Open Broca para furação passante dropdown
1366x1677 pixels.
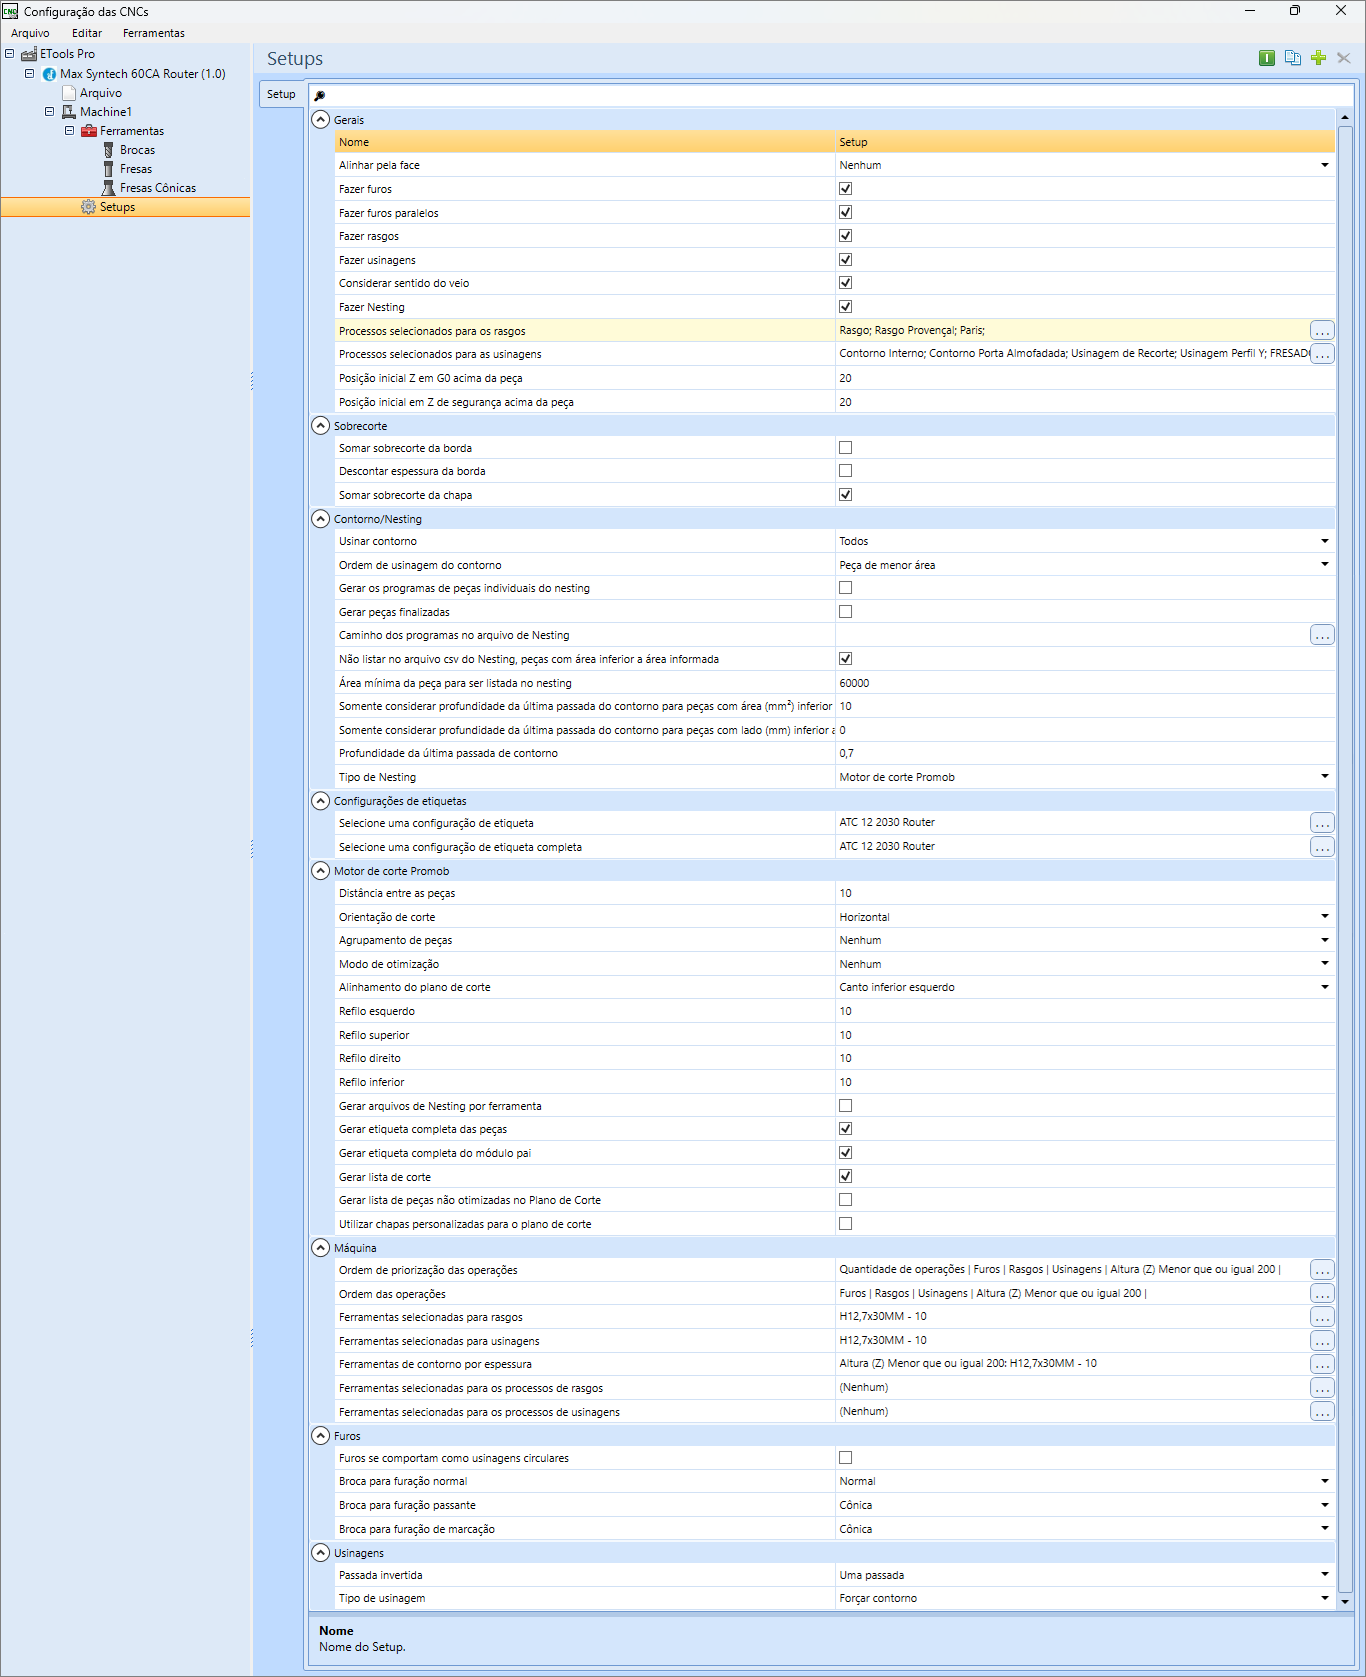(x=1324, y=1505)
